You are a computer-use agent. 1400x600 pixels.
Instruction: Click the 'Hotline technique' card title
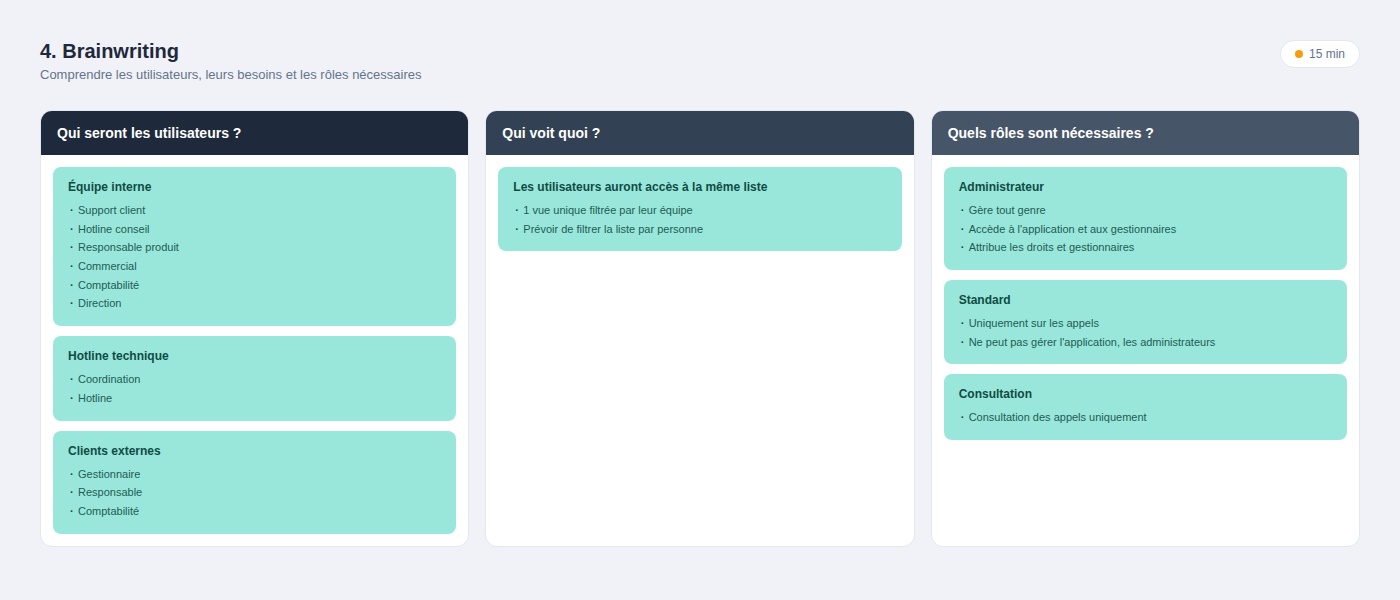click(118, 356)
